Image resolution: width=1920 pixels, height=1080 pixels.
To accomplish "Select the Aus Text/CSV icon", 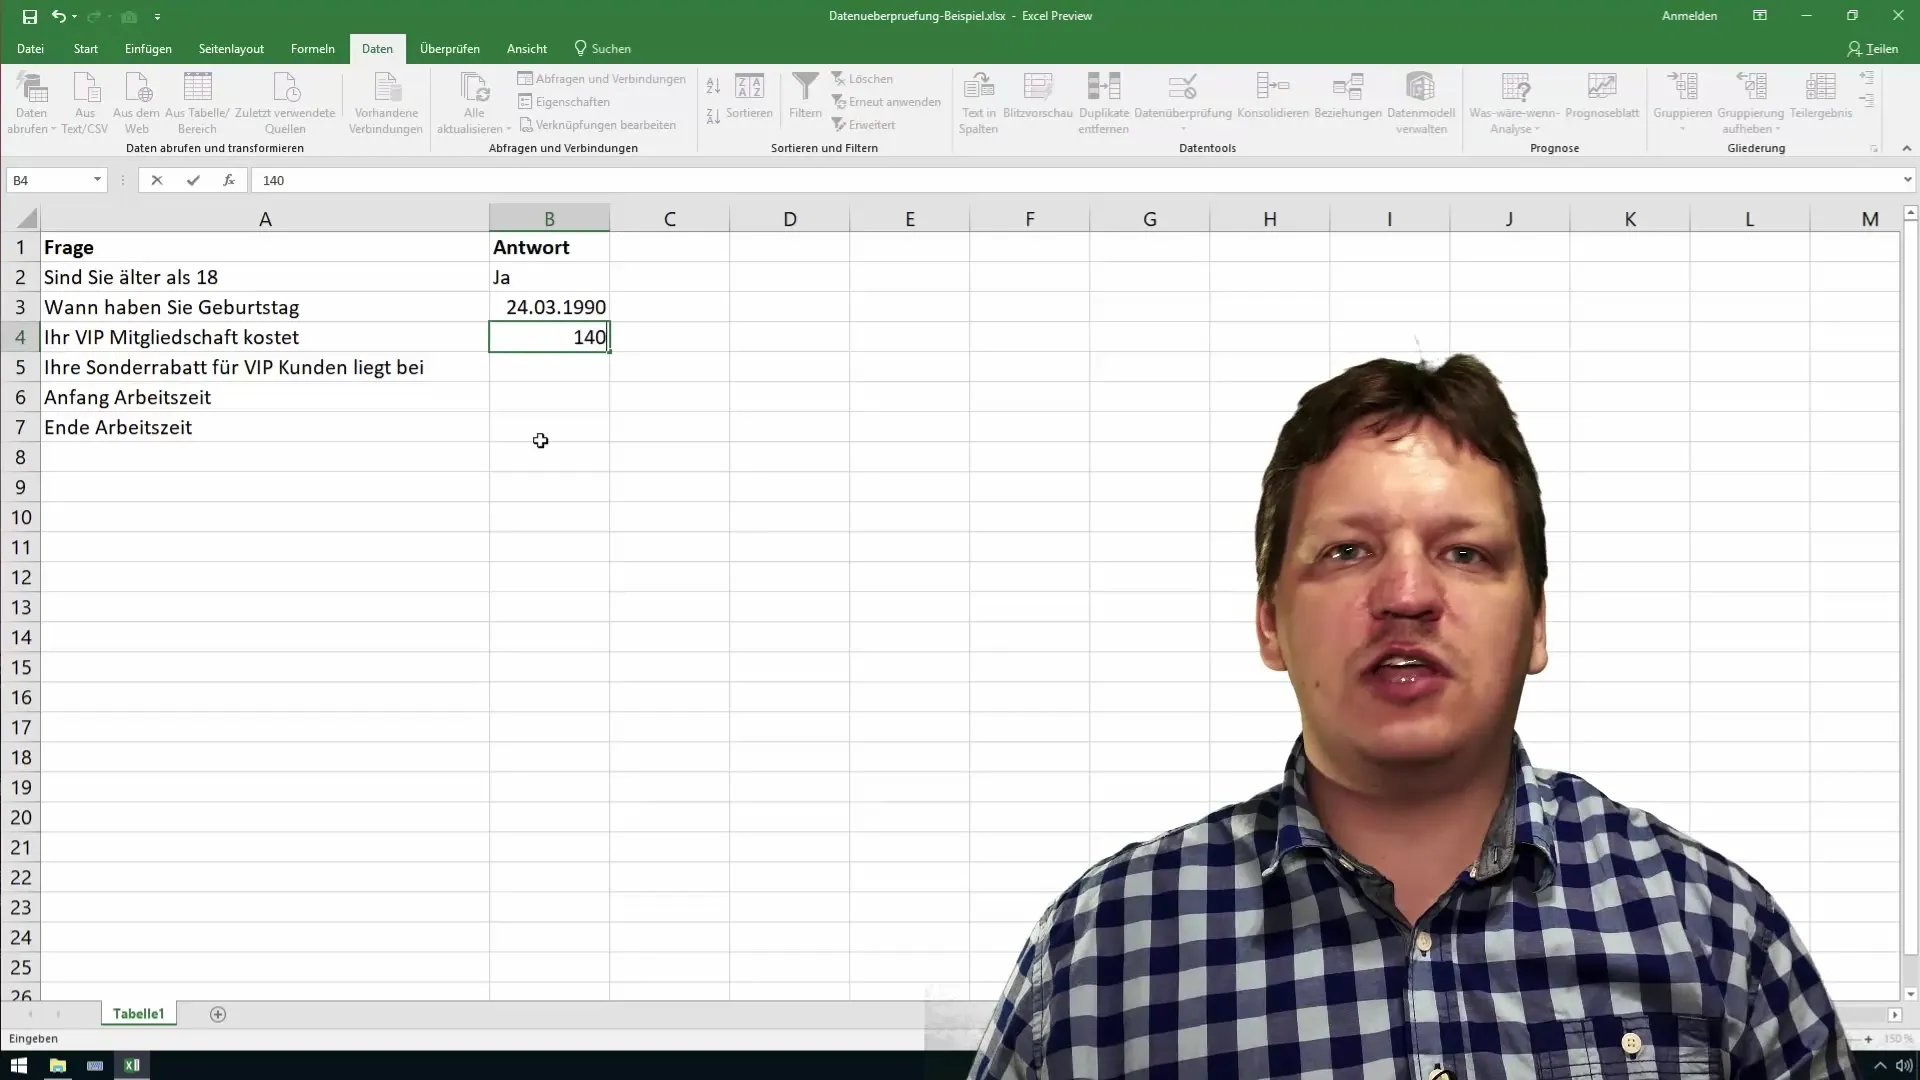I will point(85,102).
